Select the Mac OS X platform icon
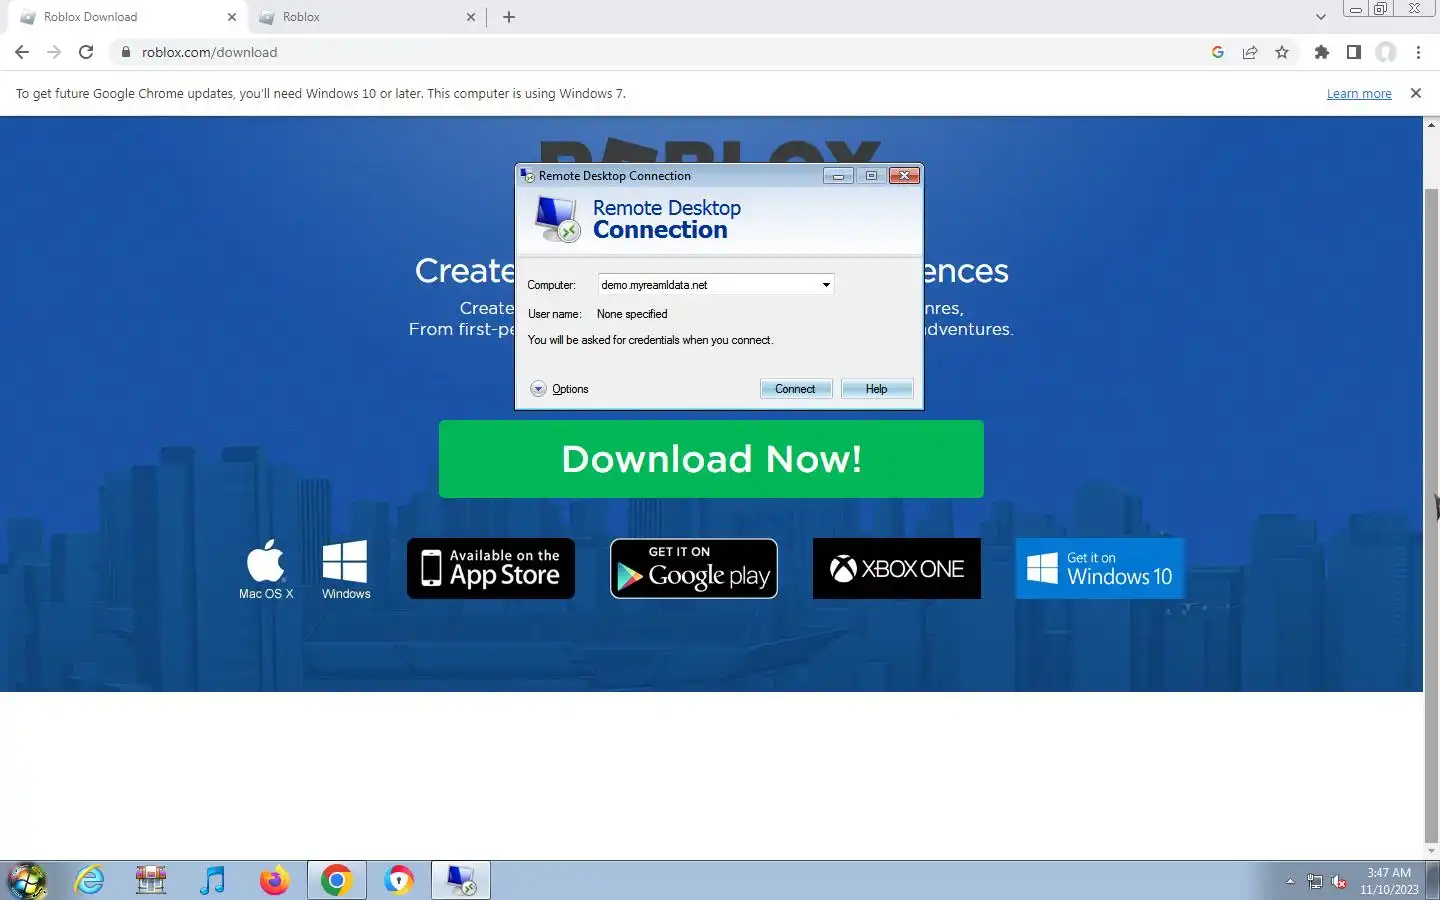Viewport: 1440px width, 900px height. (x=266, y=569)
